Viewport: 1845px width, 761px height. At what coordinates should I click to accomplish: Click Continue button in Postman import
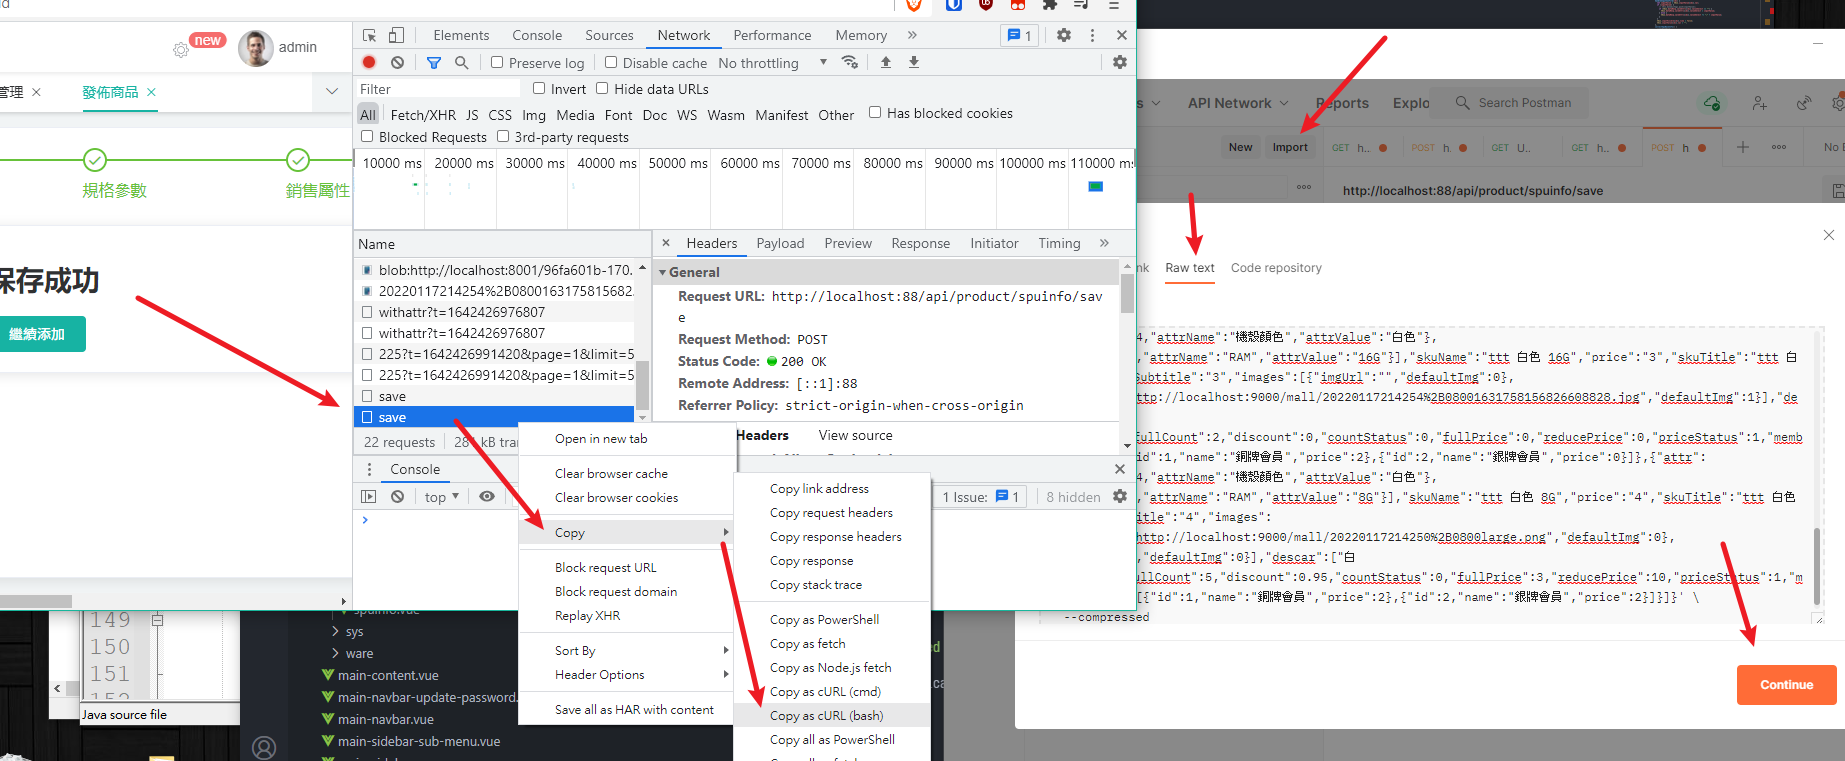1786,685
